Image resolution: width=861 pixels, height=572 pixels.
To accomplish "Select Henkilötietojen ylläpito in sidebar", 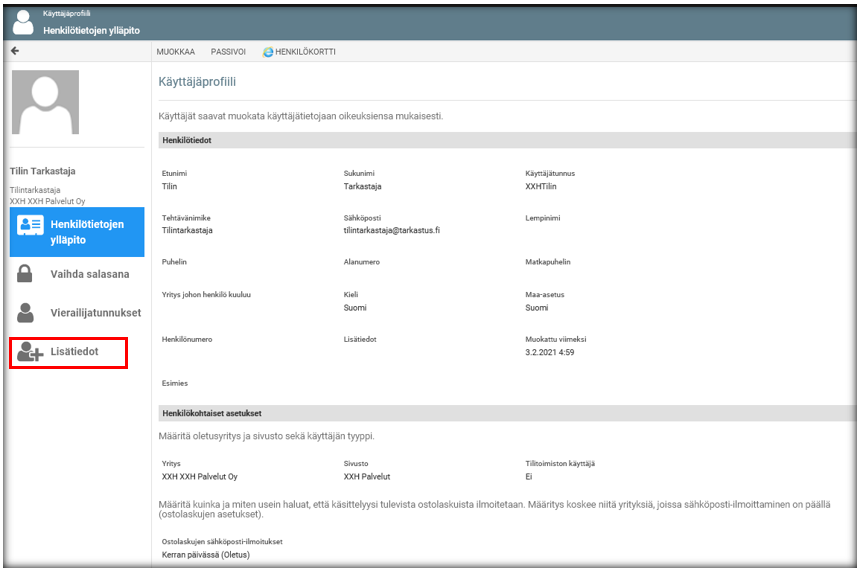I will [x=87, y=231].
